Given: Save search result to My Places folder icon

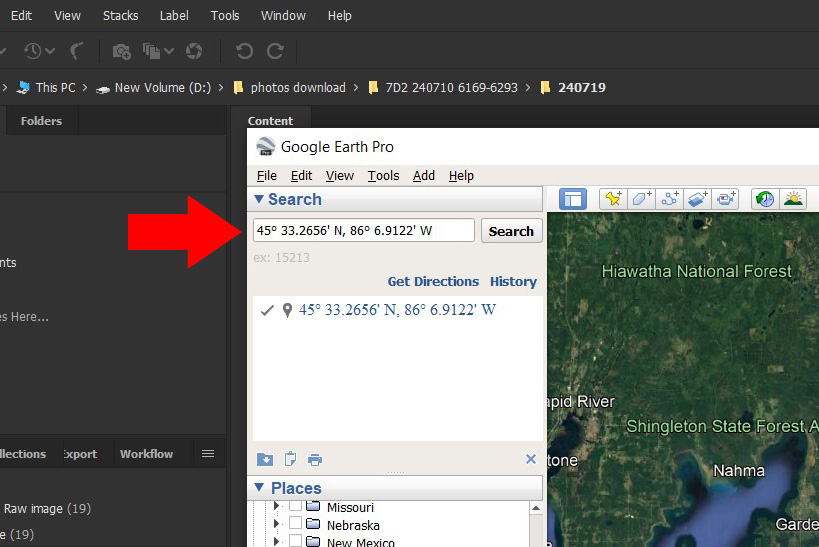Looking at the screenshot, I should [x=265, y=459].
